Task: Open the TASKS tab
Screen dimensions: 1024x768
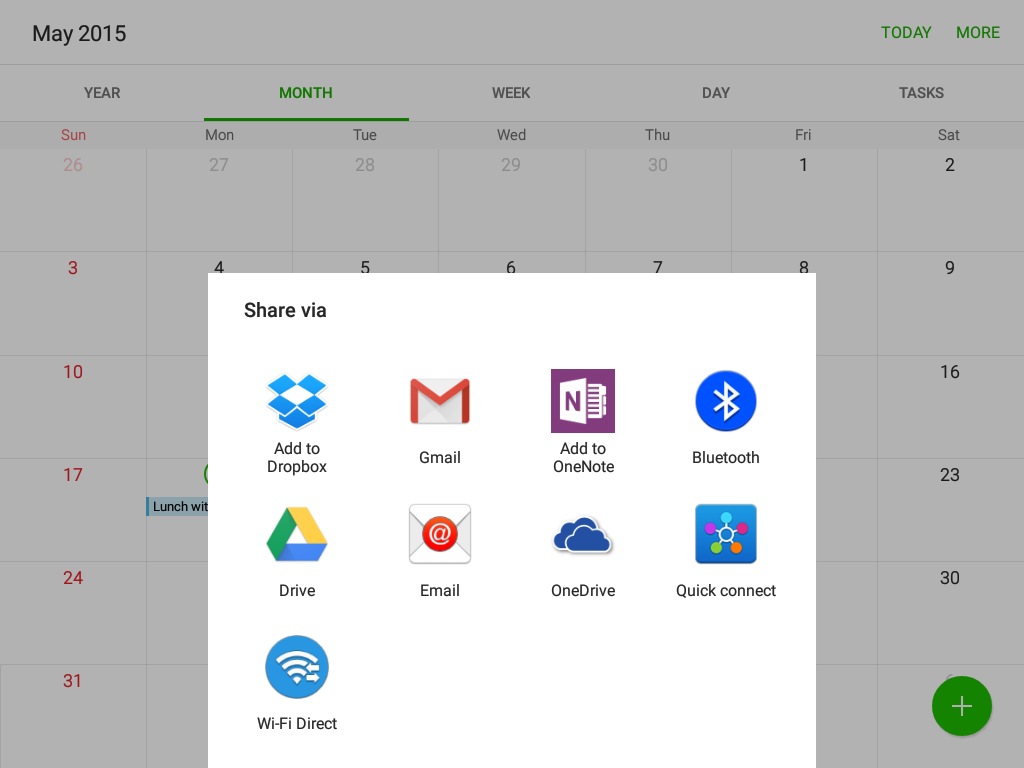Action: click(x=921, y=93)
